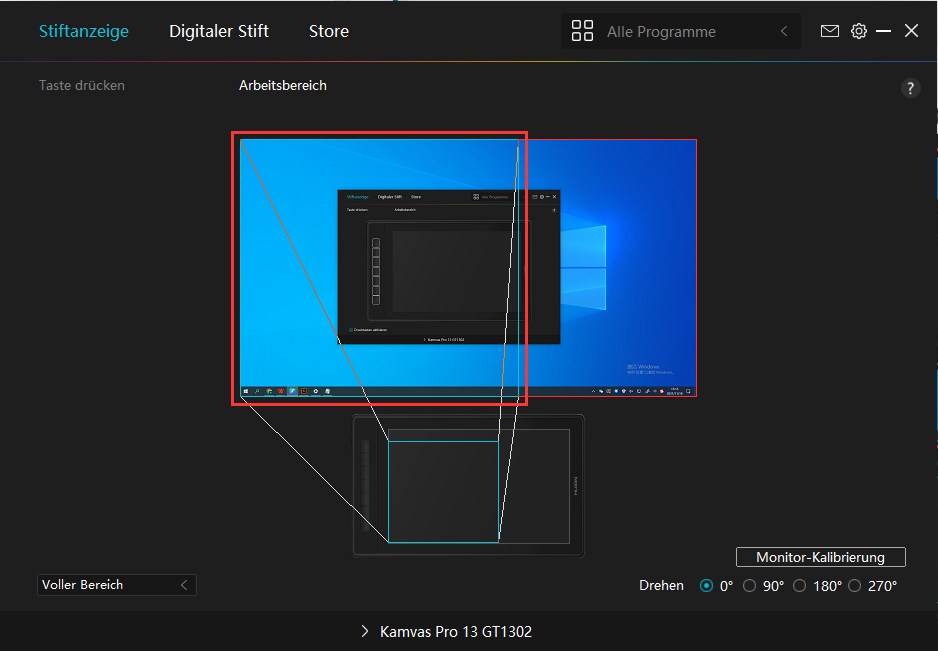
Task: Open the Store tab
Action: (329, 31)
